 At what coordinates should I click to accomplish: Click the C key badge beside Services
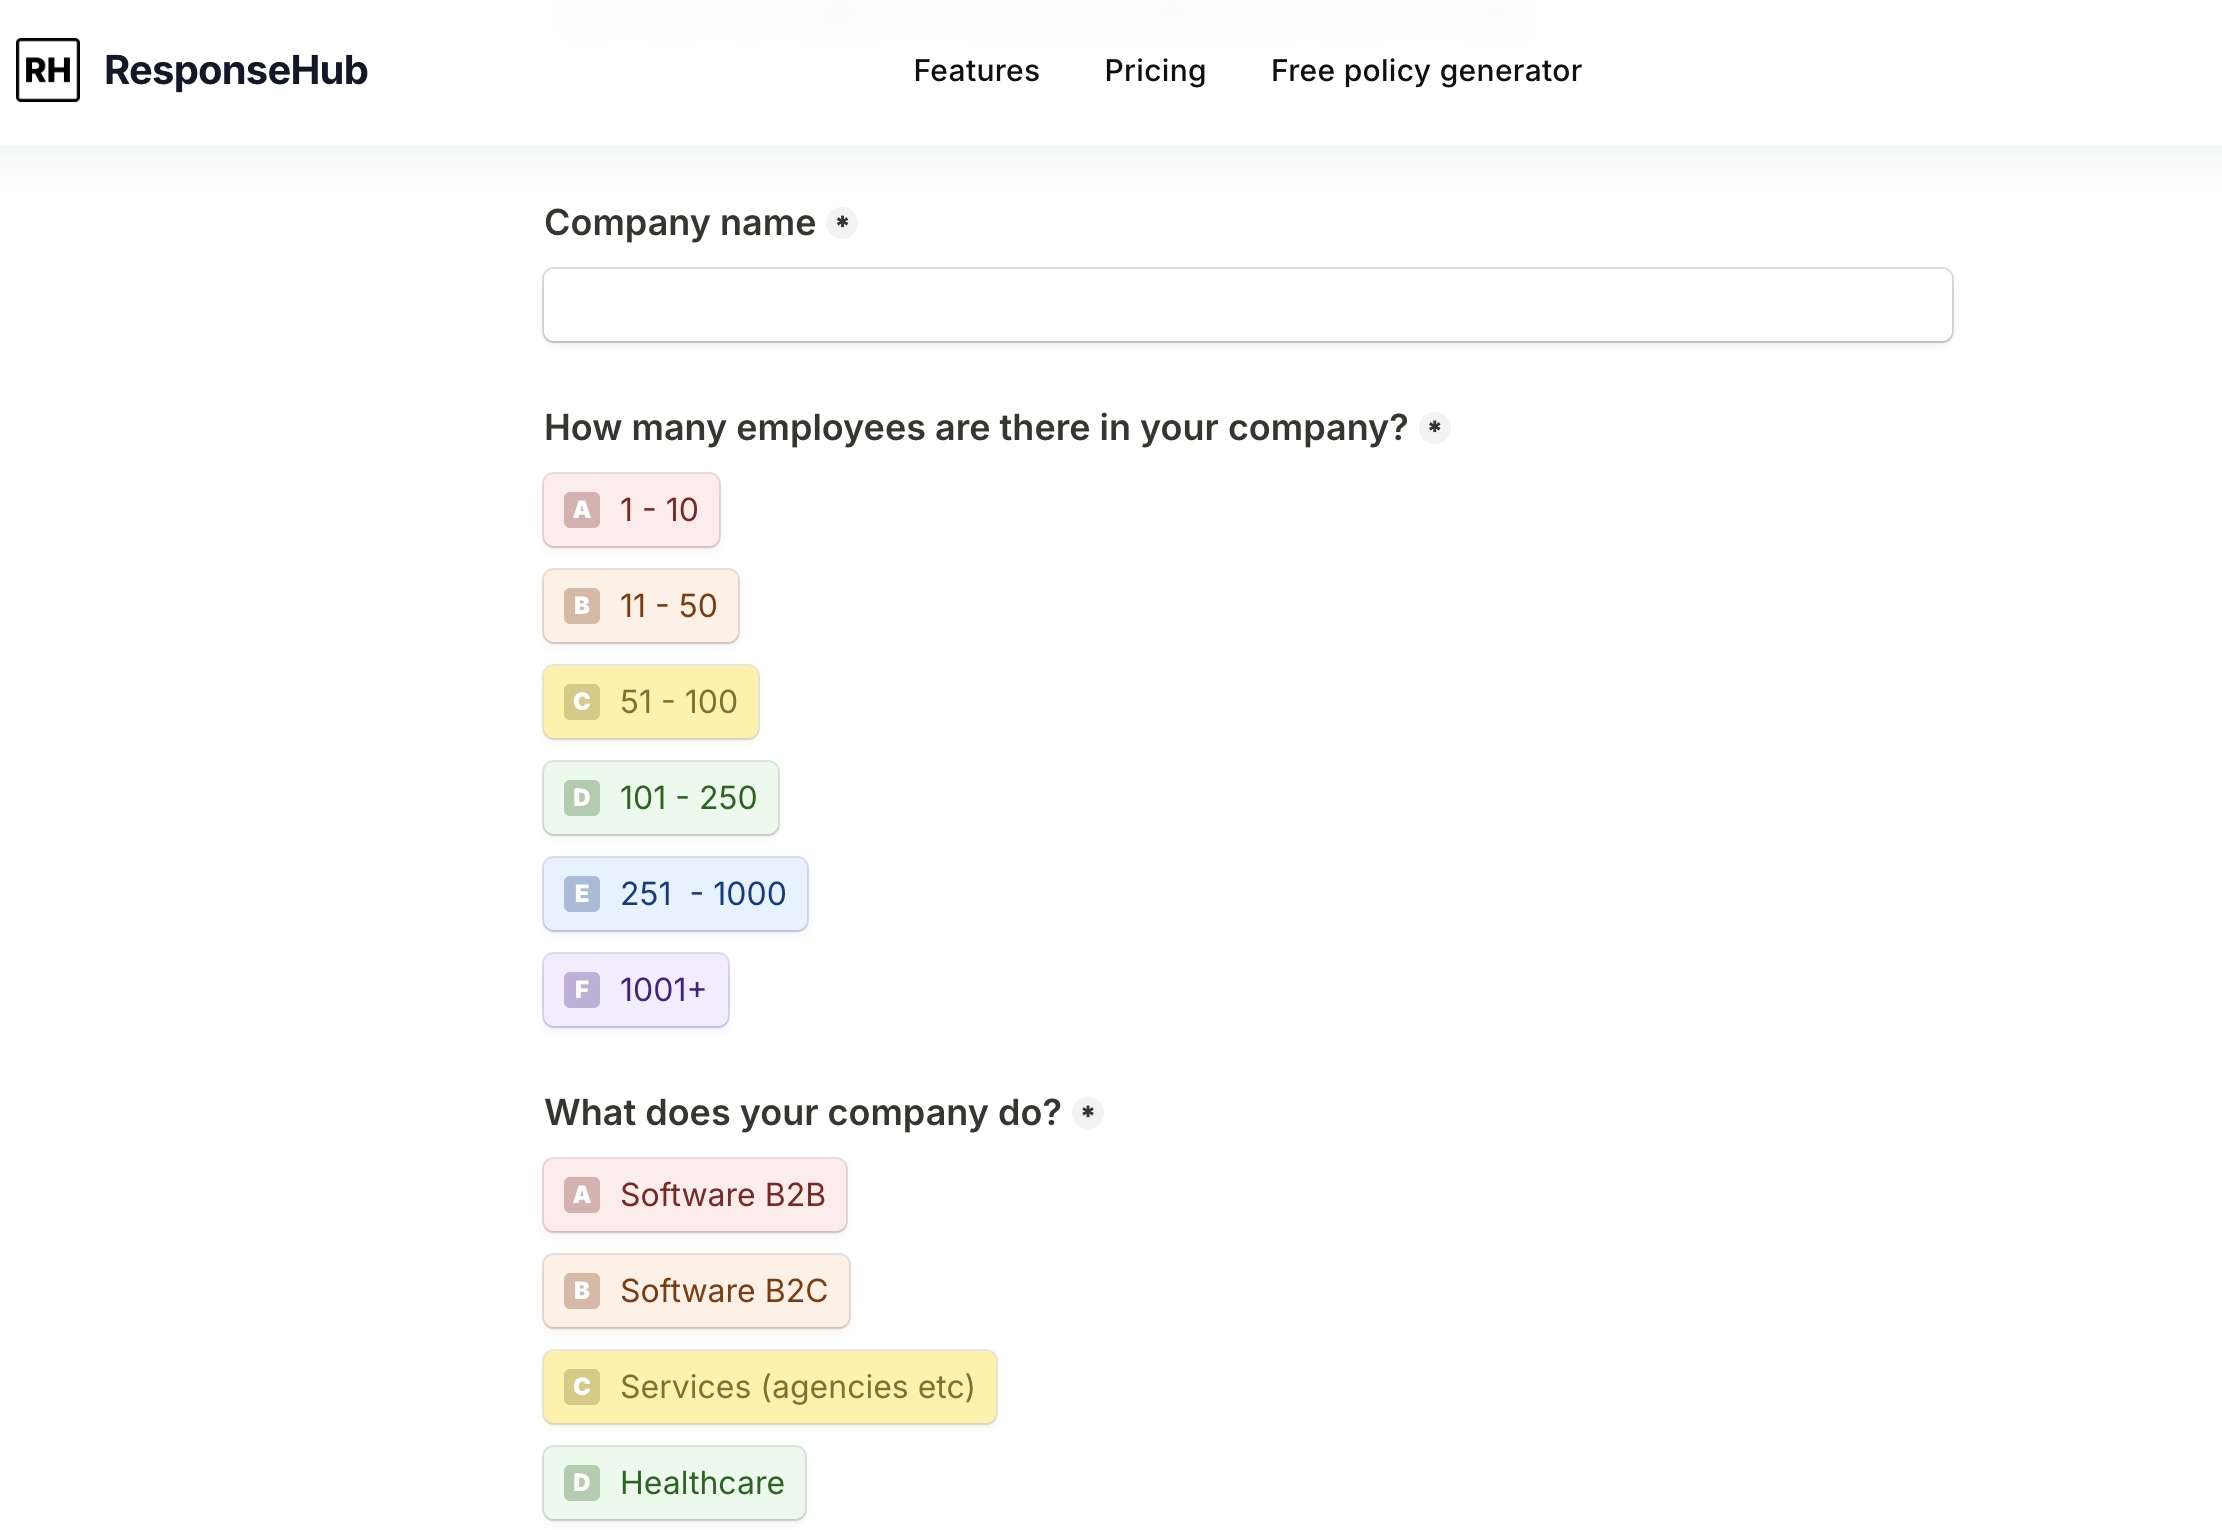[x=582, y=1387]
